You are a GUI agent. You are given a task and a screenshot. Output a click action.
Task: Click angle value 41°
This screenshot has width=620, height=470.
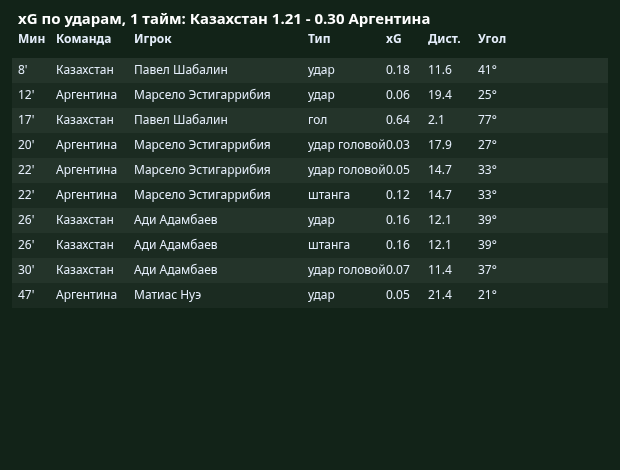tap(487, 70)
